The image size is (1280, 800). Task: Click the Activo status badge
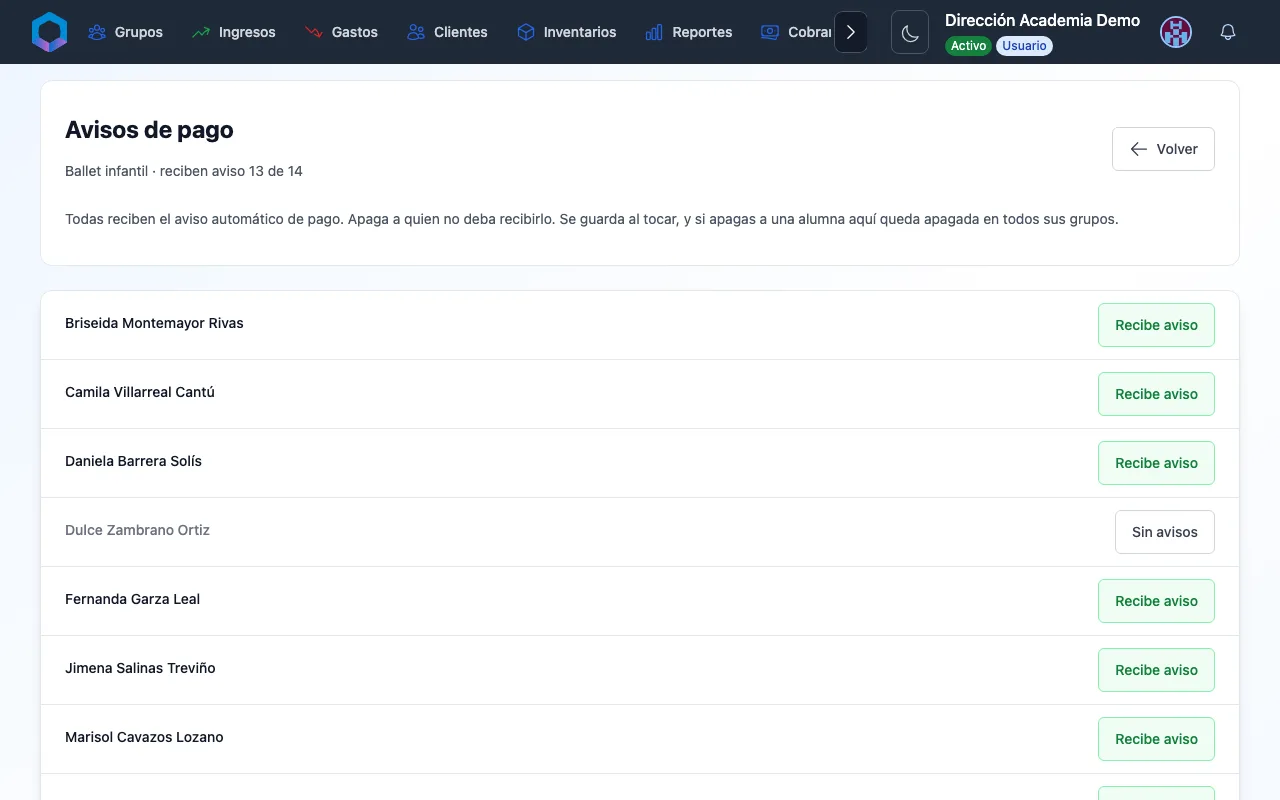(968, 46)
